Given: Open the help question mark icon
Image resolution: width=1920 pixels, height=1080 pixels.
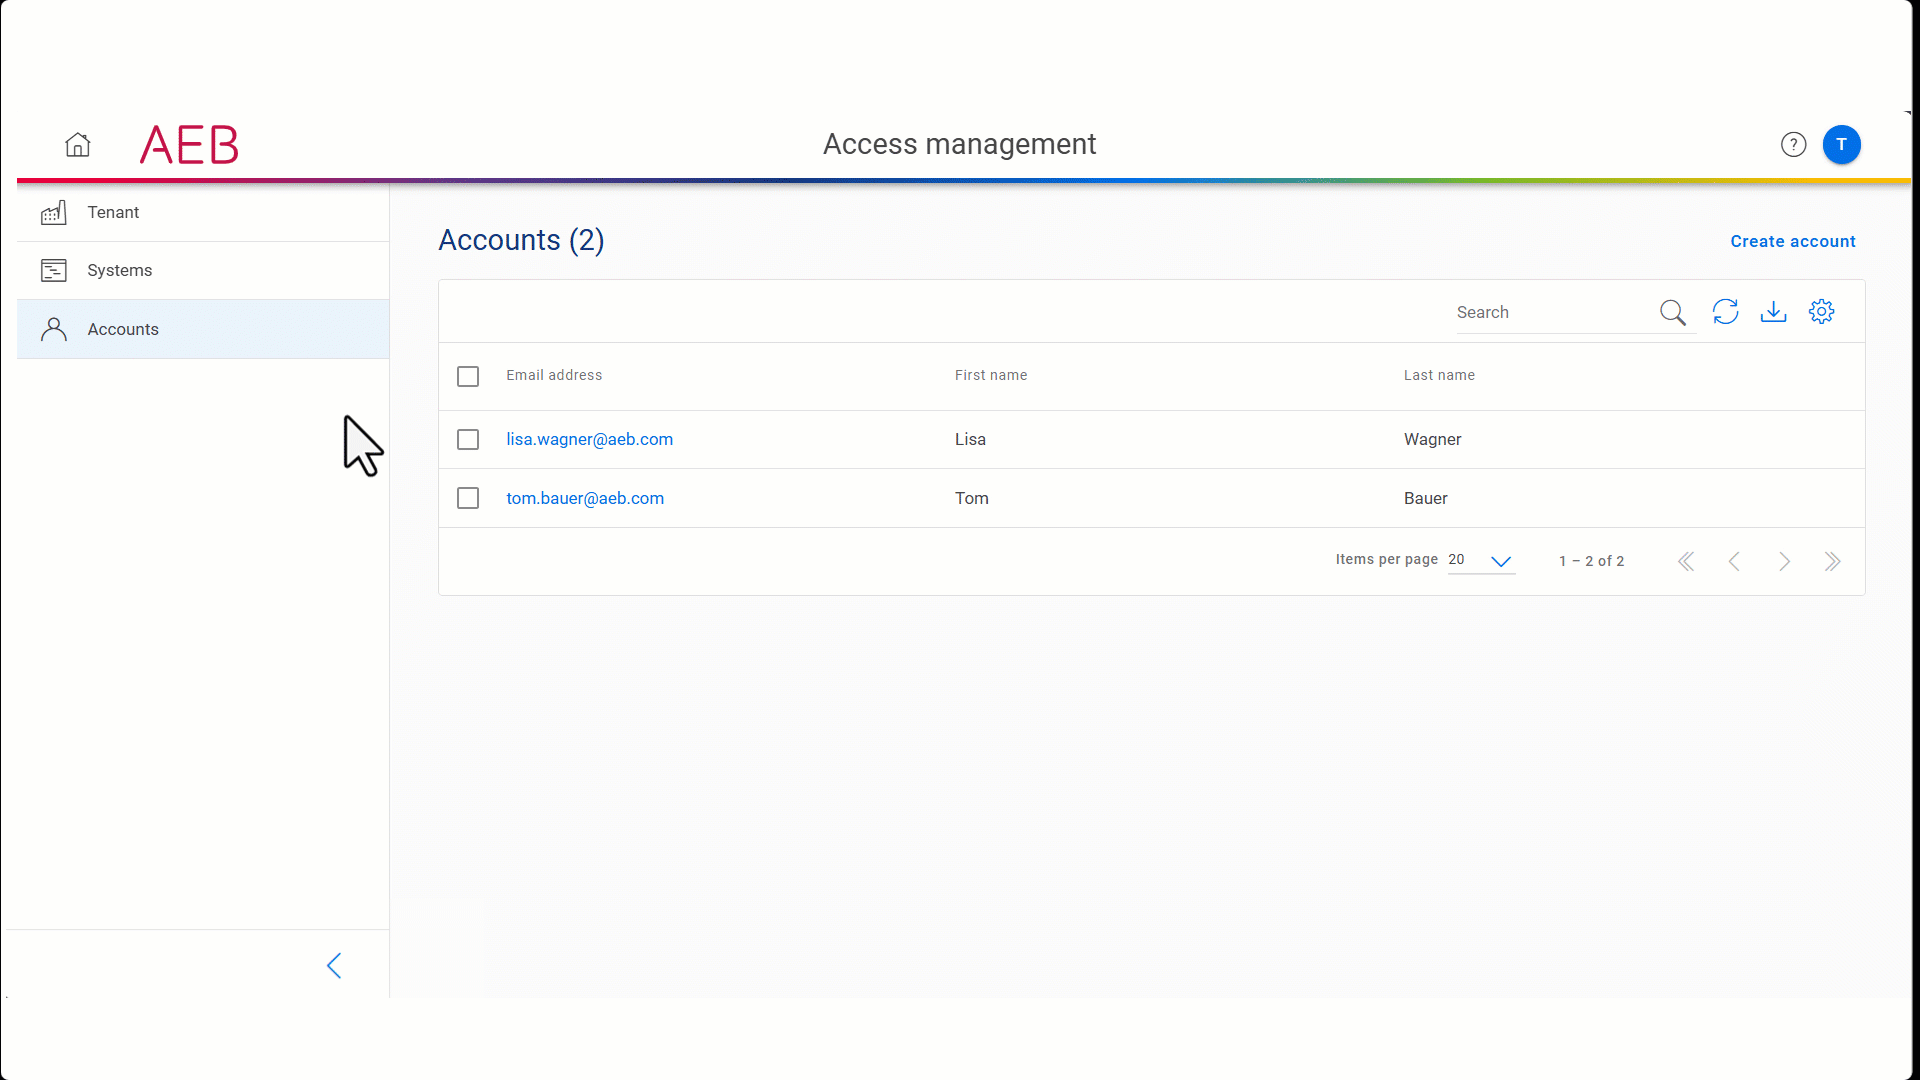Looking at the screenshot, I should tap(1793, 145).
